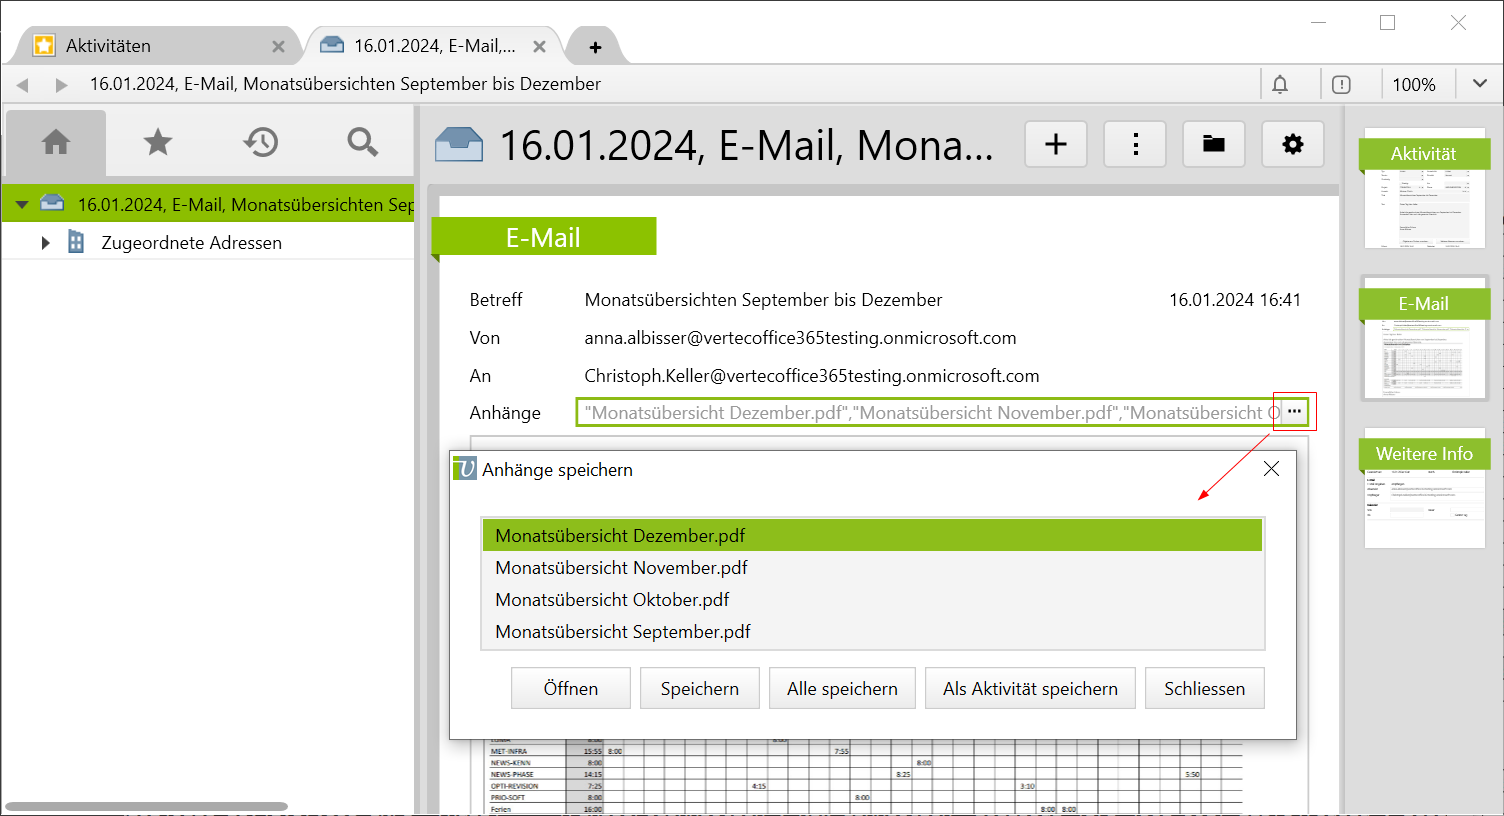This screenshot has width=1504, height=816.
Task: Expand the Zugeordnete Adressen tree node
Action: tap(45, 243)
